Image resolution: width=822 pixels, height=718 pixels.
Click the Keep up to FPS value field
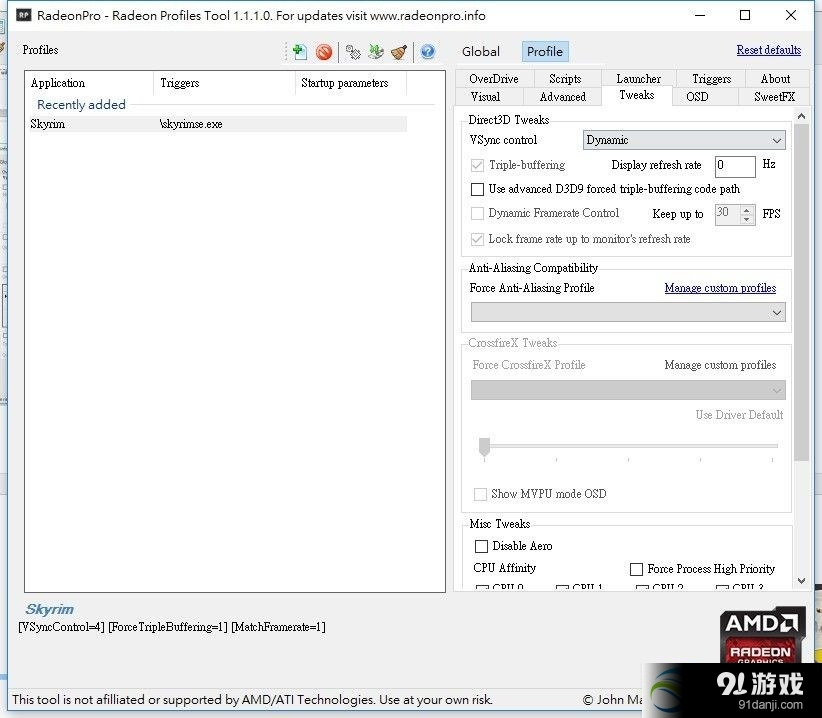pos(728,214)
